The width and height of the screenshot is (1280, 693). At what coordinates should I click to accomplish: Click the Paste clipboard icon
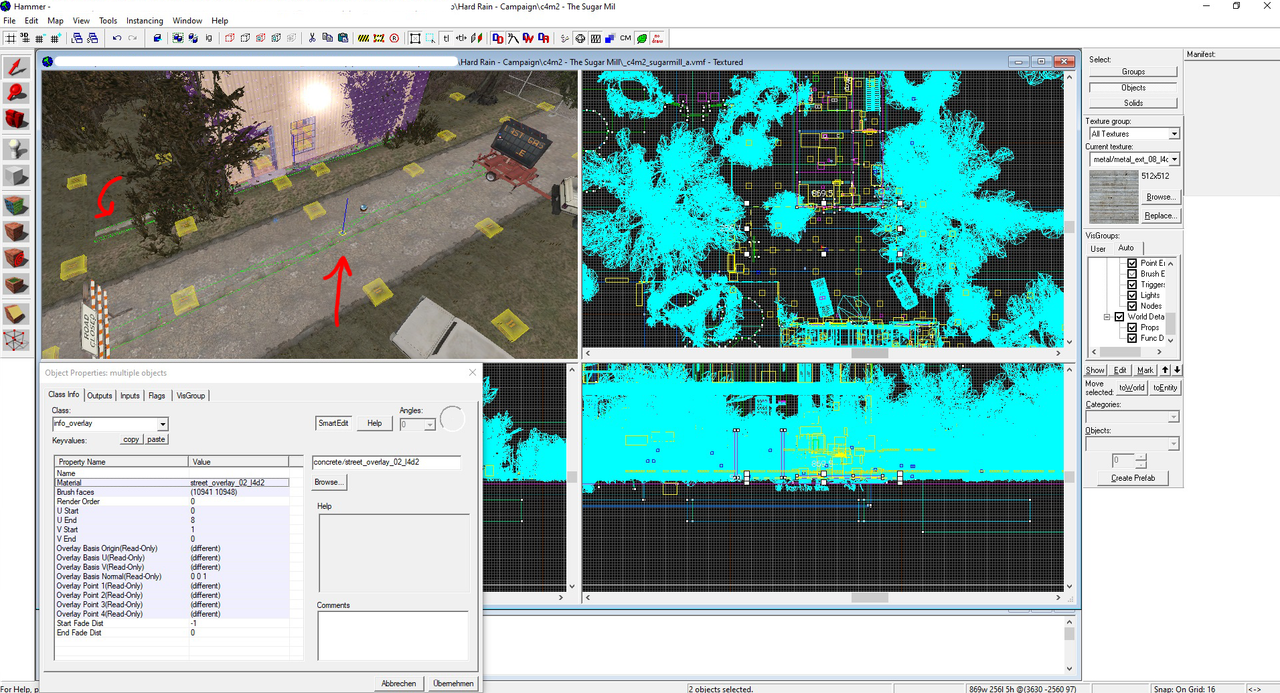pos(343,38)
